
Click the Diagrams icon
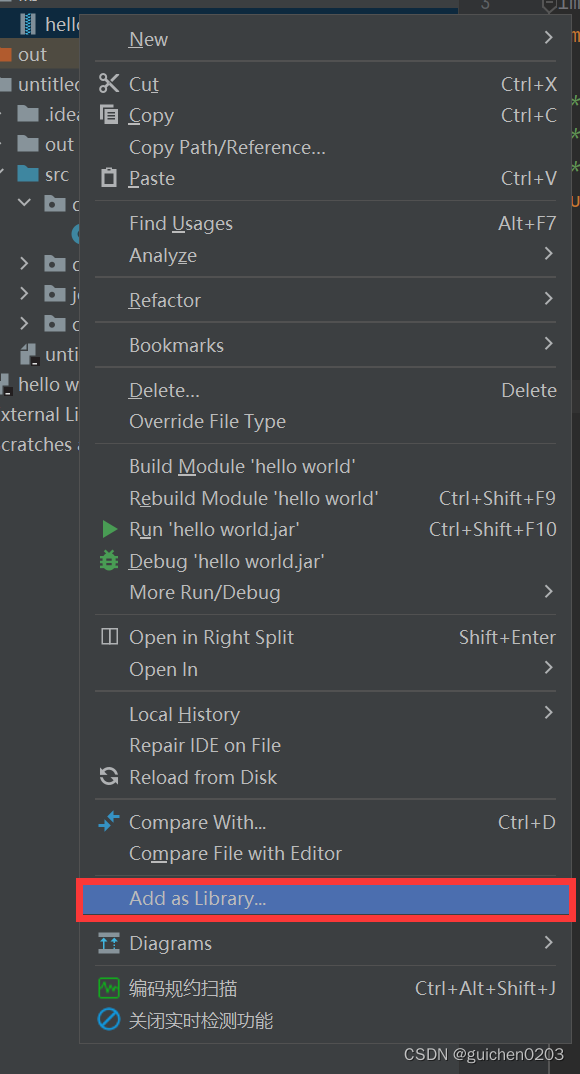point(108,943)
